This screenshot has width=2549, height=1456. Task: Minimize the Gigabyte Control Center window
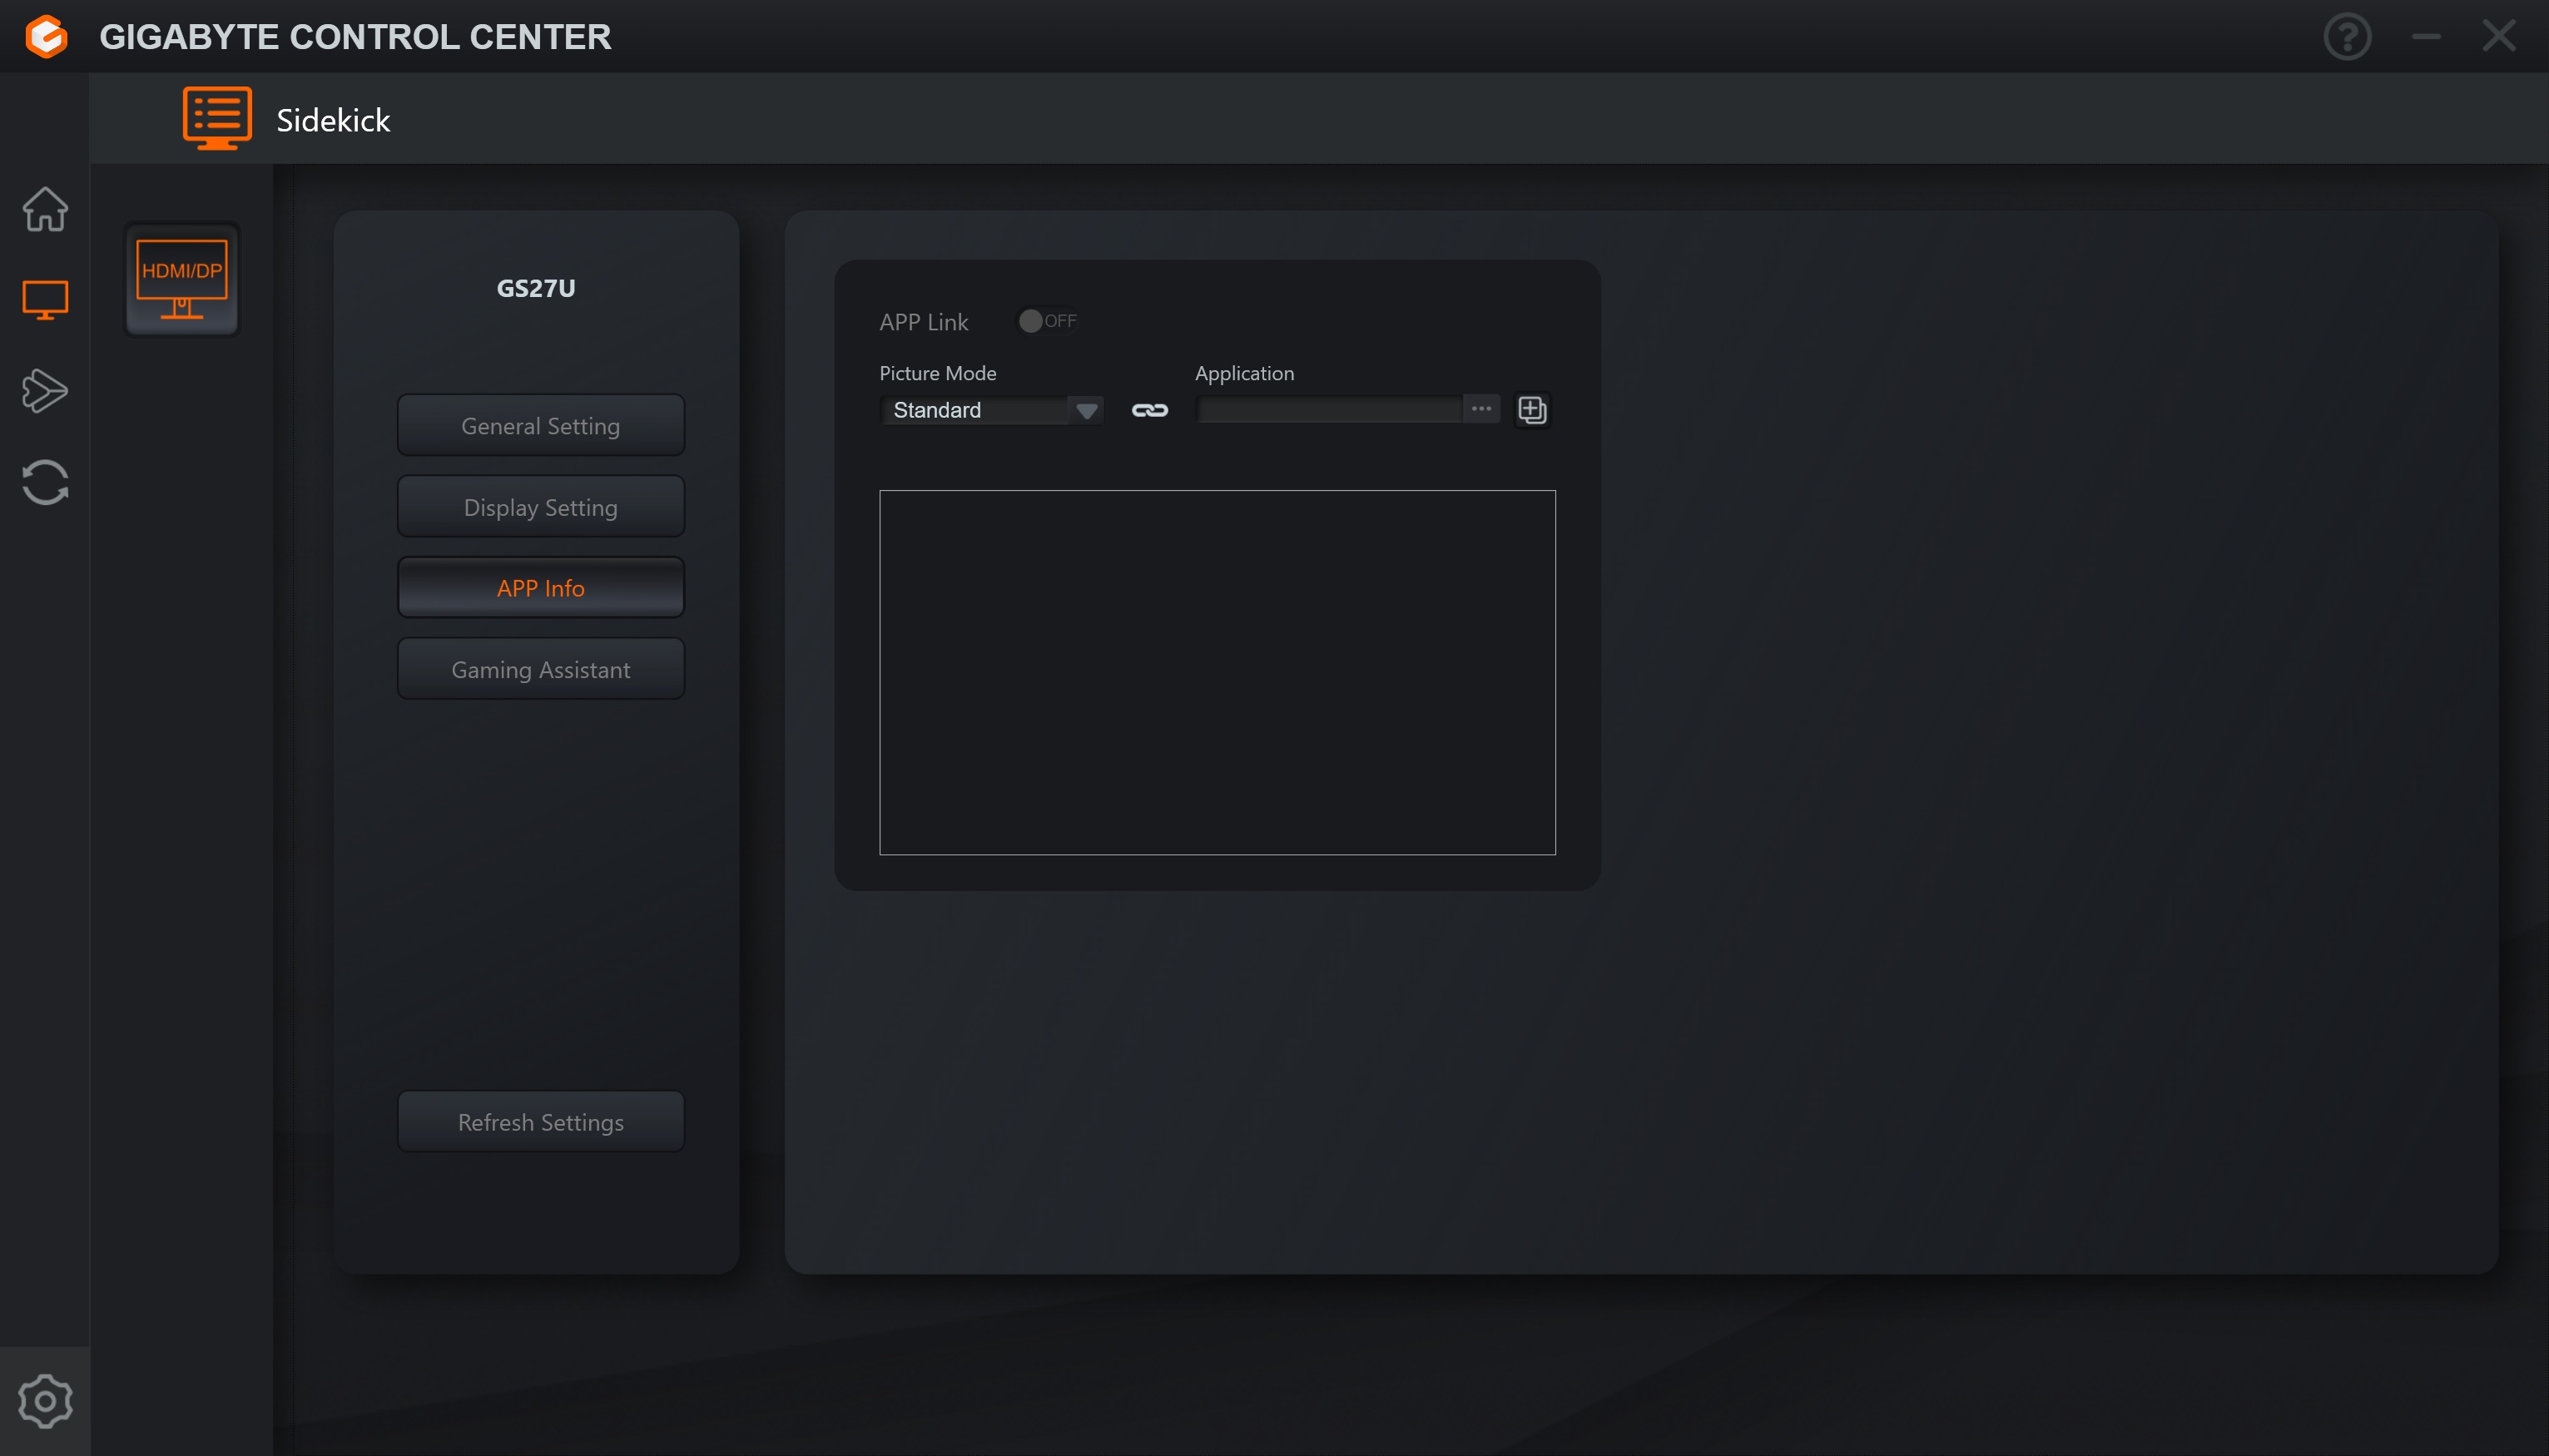point(2426,37)
